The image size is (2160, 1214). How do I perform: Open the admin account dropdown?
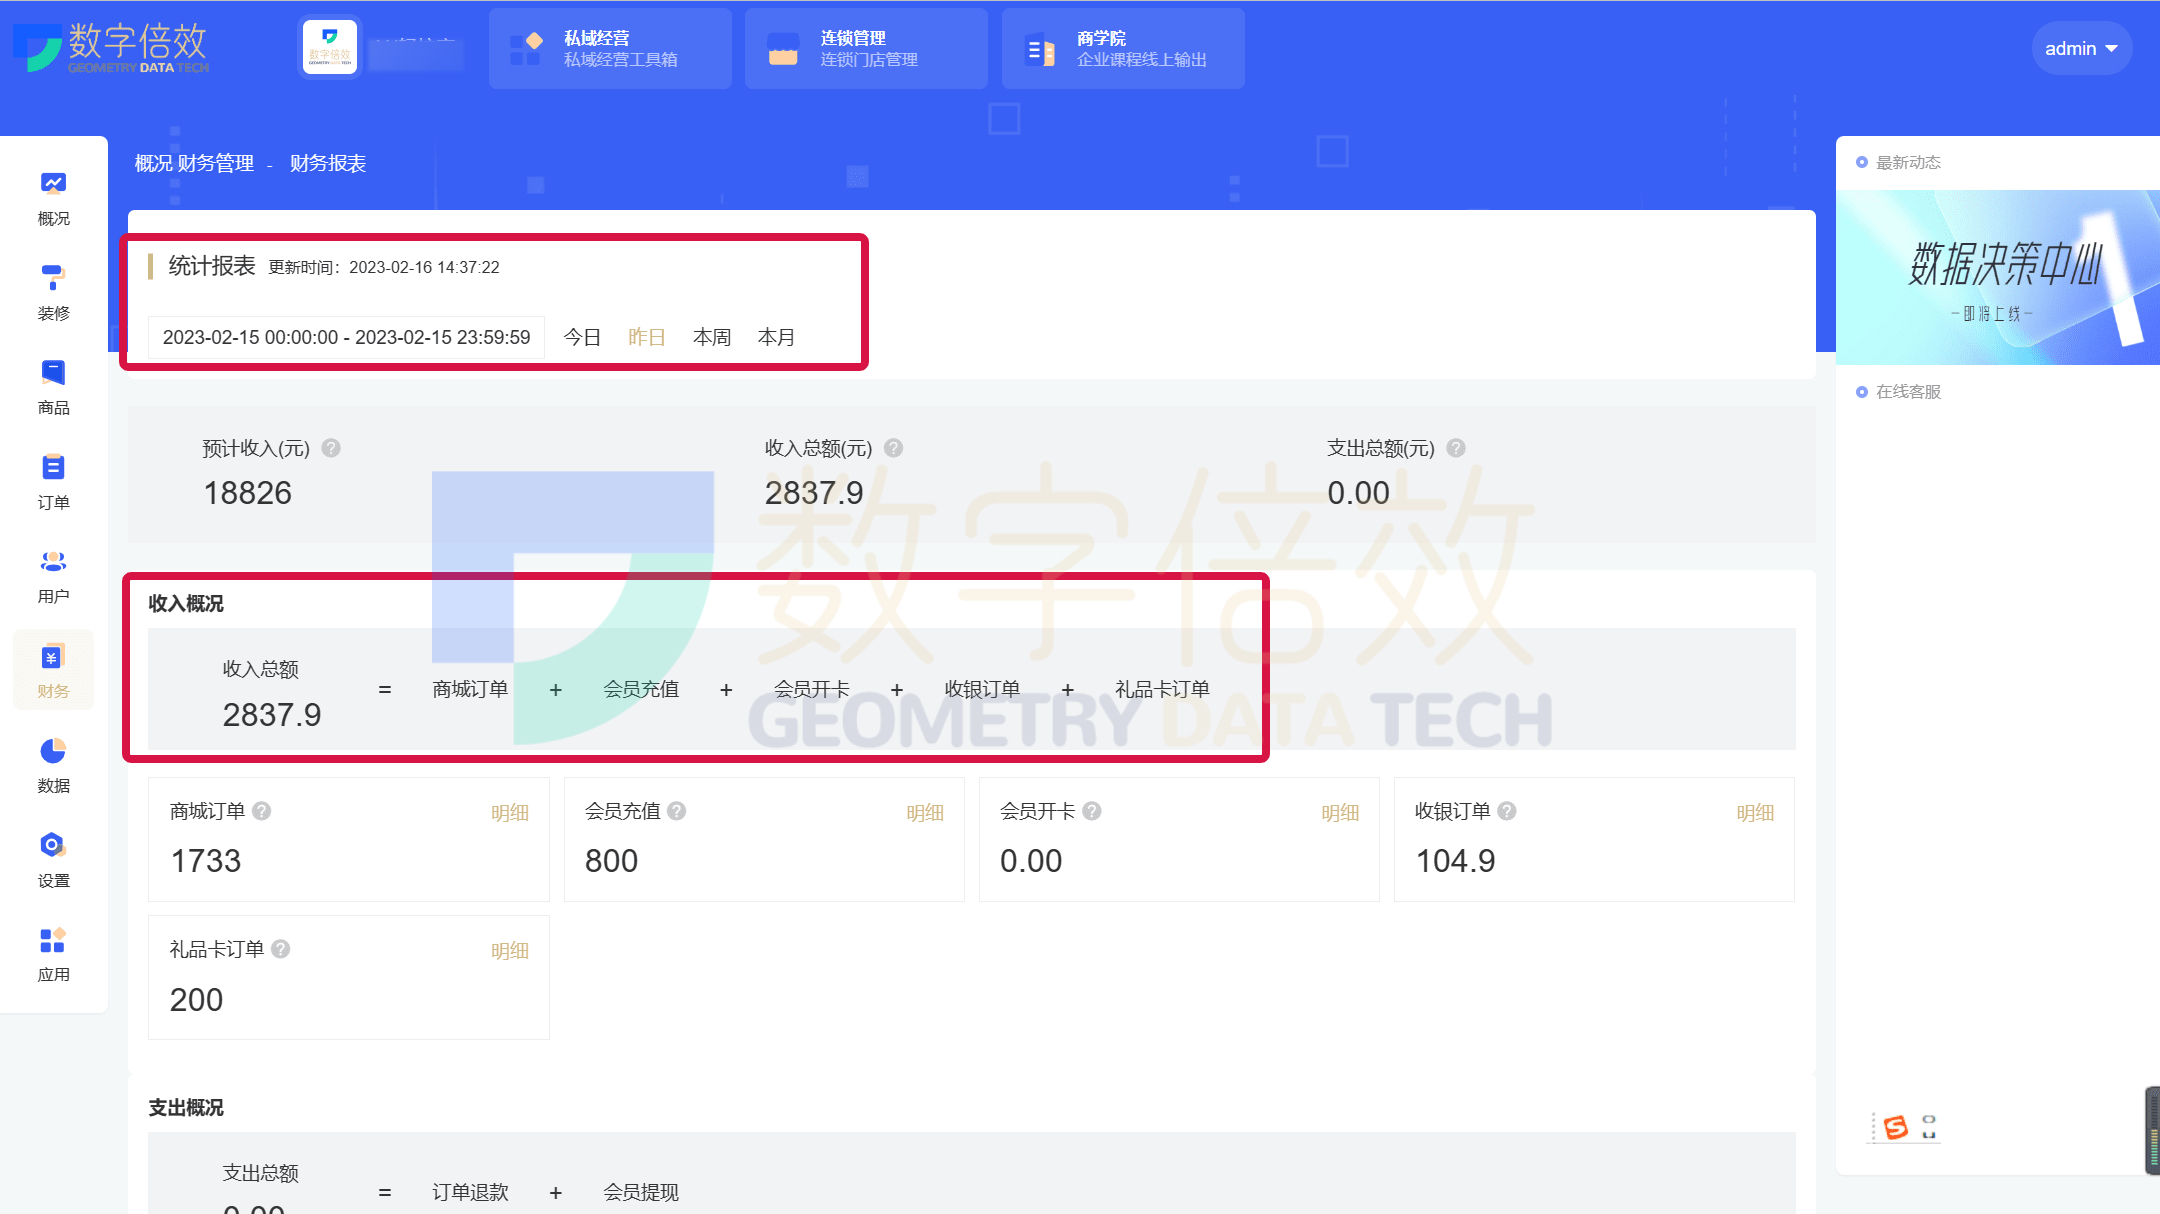2081,48
